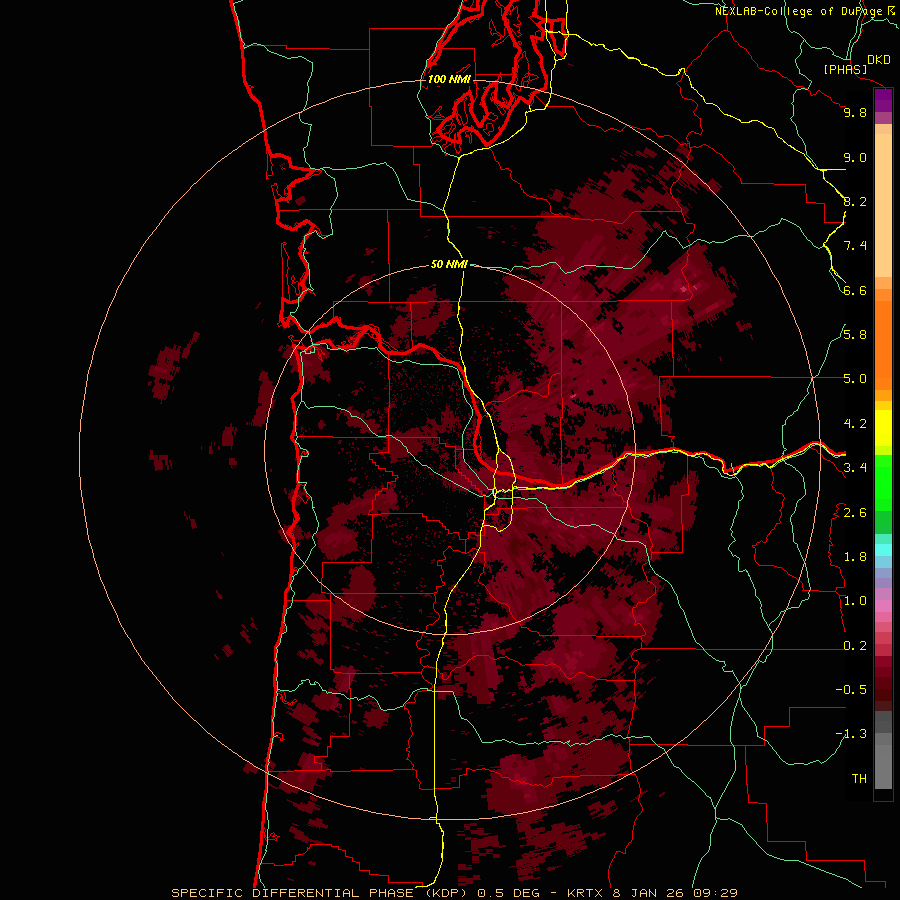Select the 0.2 value on the scale
The image size is (900, 900).
[855, 646]
